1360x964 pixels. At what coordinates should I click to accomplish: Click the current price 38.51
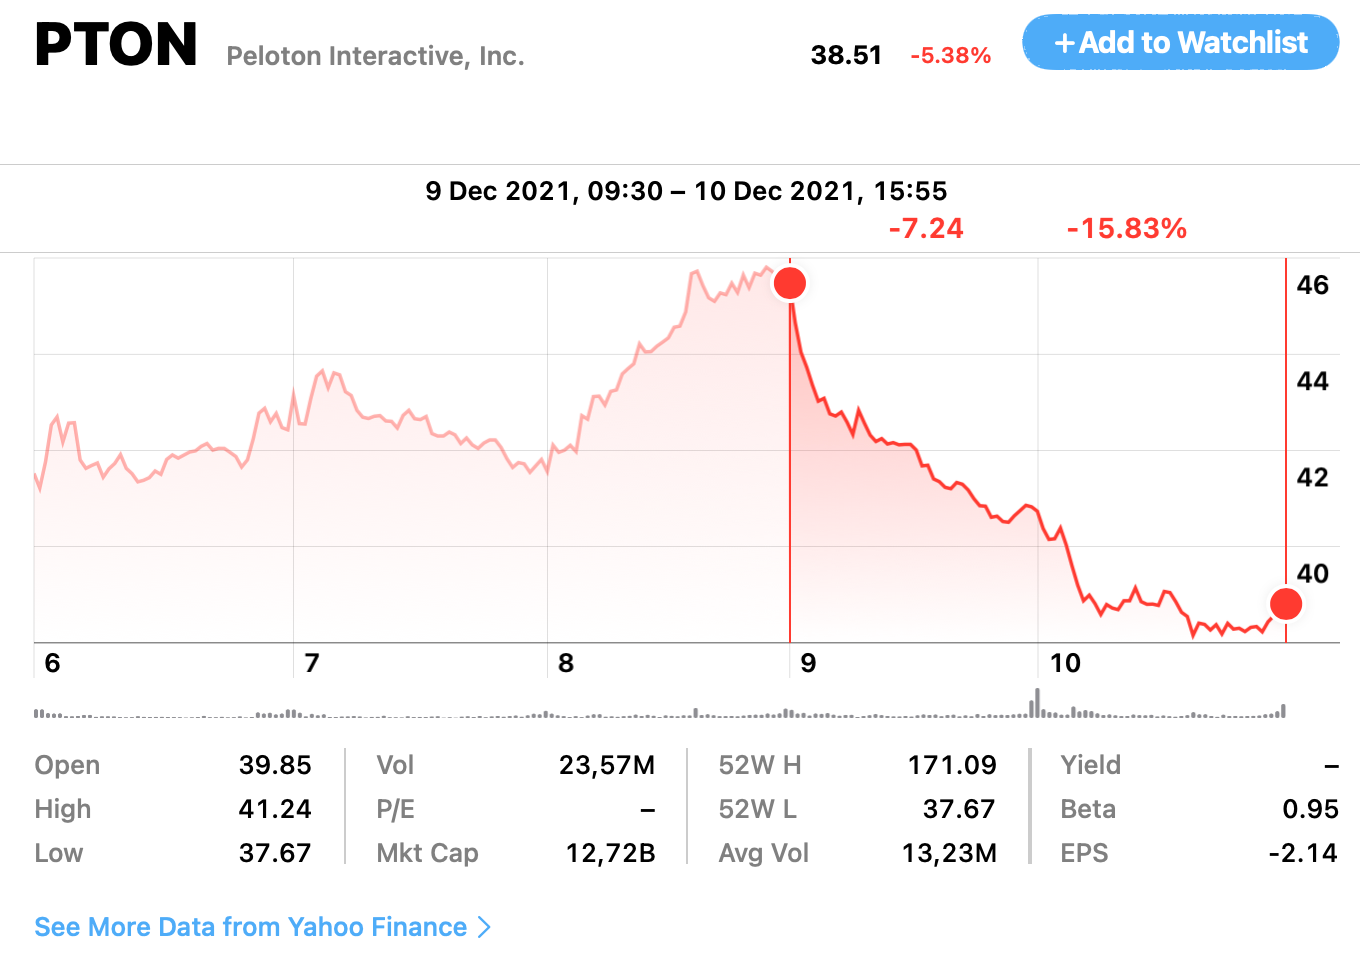pos(846,55)
